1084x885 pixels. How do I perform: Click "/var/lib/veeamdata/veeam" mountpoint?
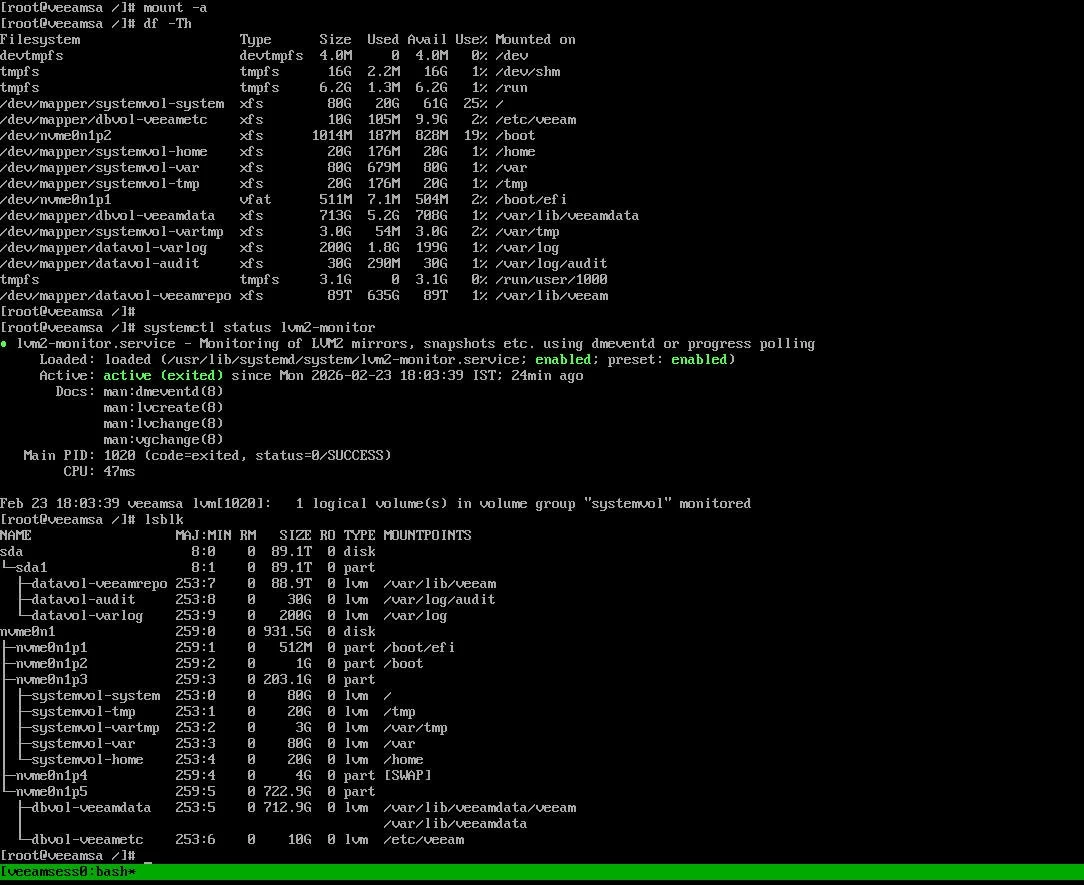480,808
